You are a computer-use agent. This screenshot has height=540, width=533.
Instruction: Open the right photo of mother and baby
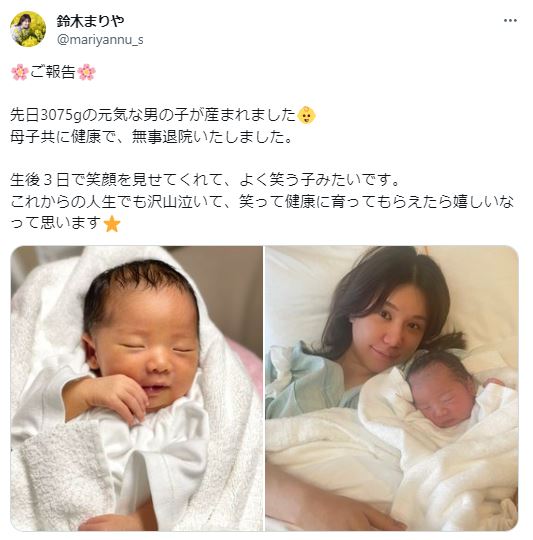point(392,388)
